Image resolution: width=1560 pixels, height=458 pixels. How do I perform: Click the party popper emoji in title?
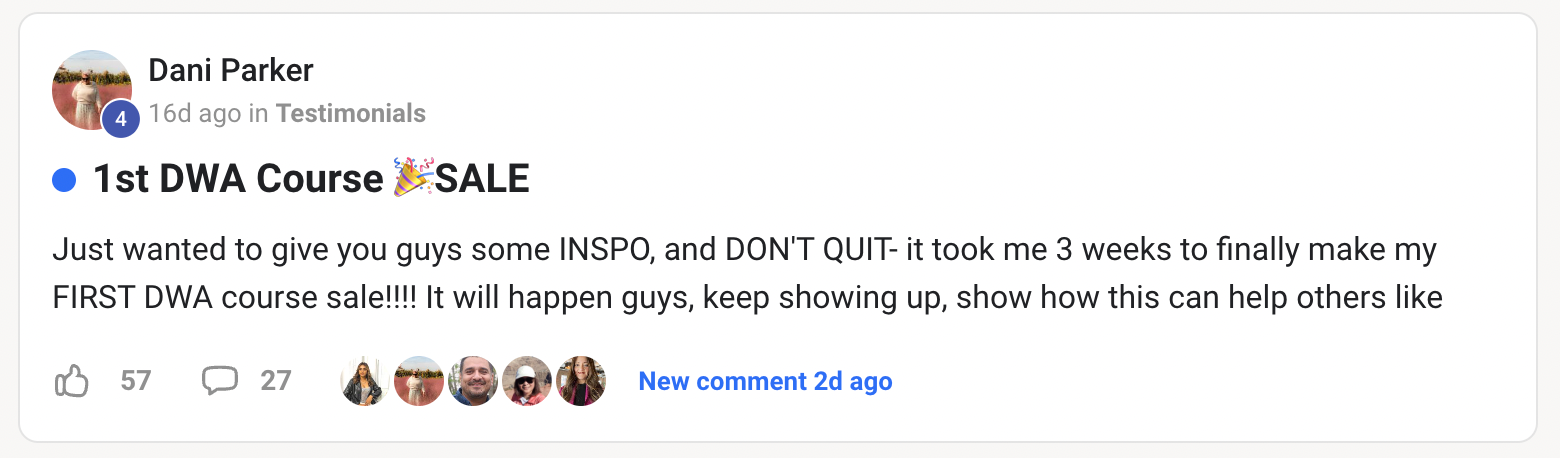[x=413, y=179]
